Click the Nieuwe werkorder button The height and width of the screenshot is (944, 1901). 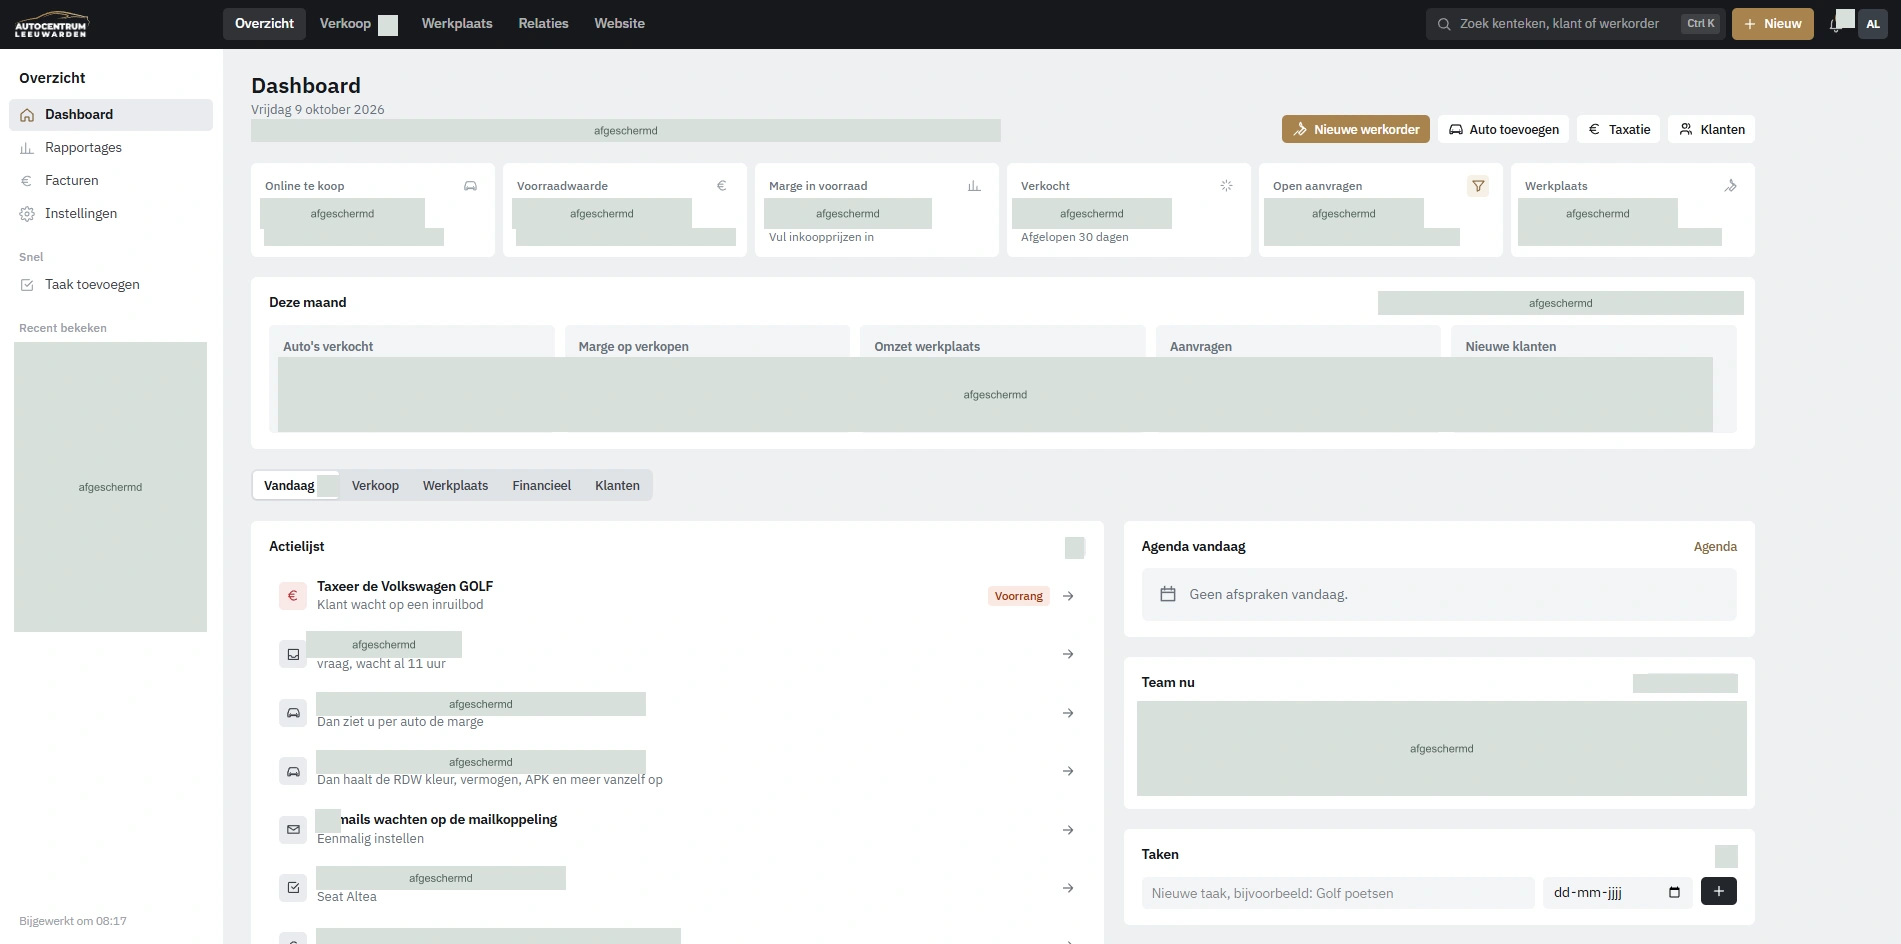point(1356,129)
